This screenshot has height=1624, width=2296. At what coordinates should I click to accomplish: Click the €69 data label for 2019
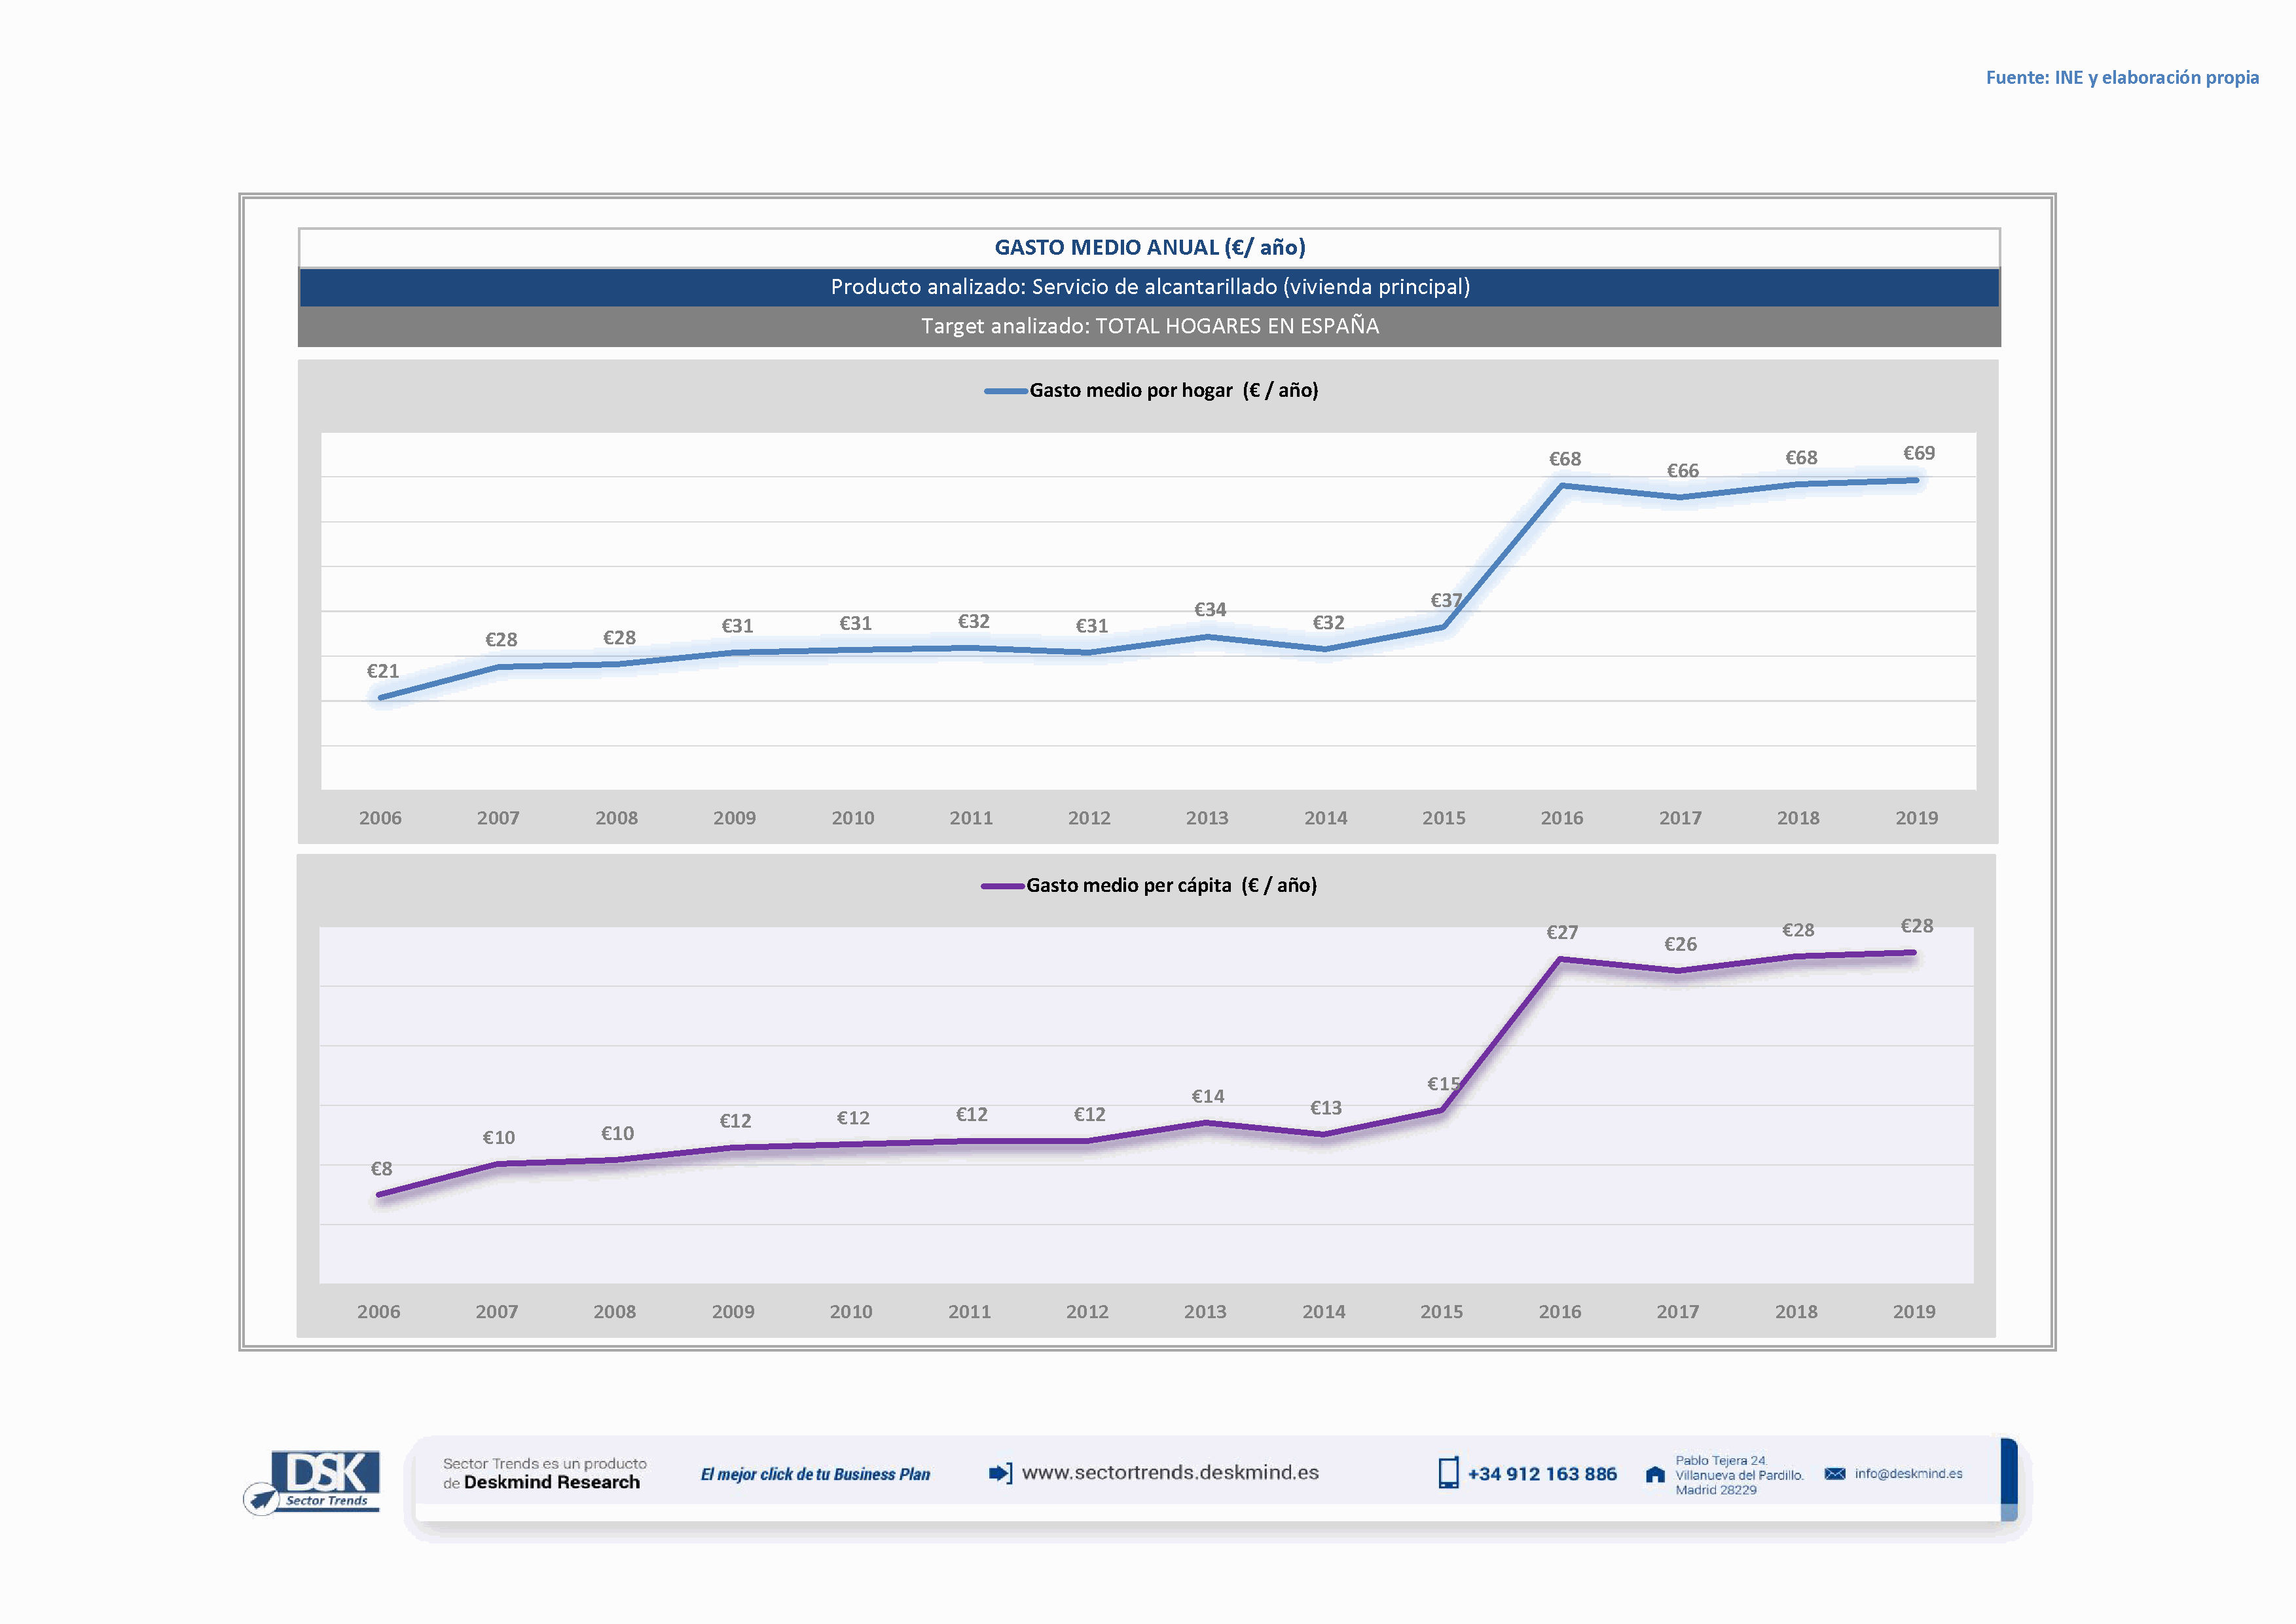1918,453
